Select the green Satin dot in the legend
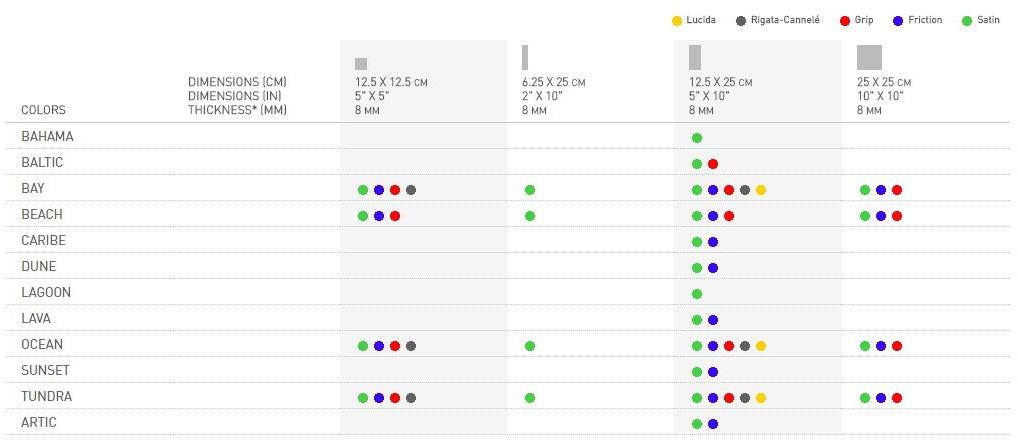 coord(966,21)
